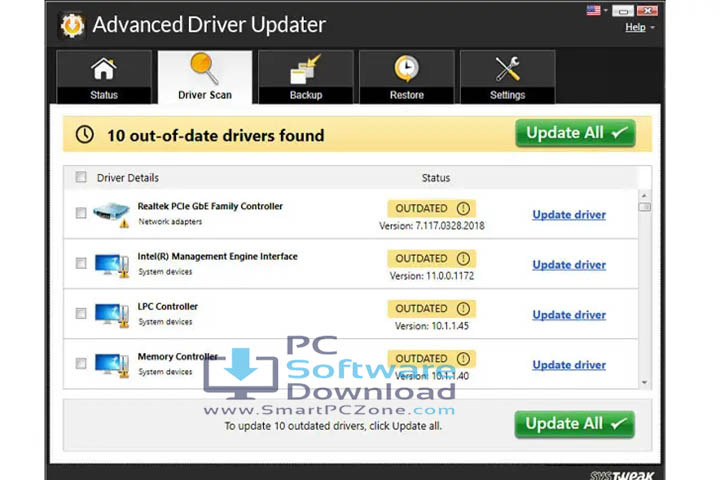Click the Advanced Driver Updater logo icon
The image size is (720, 480).
(72, 25)
